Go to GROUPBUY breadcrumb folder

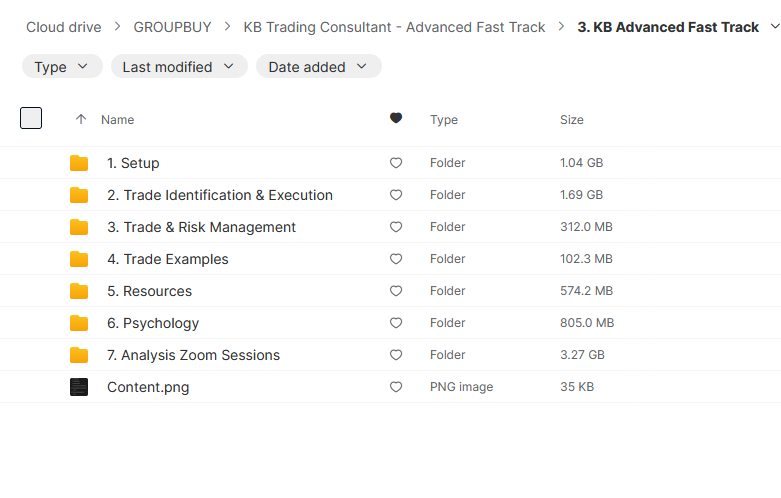(172, 27)
